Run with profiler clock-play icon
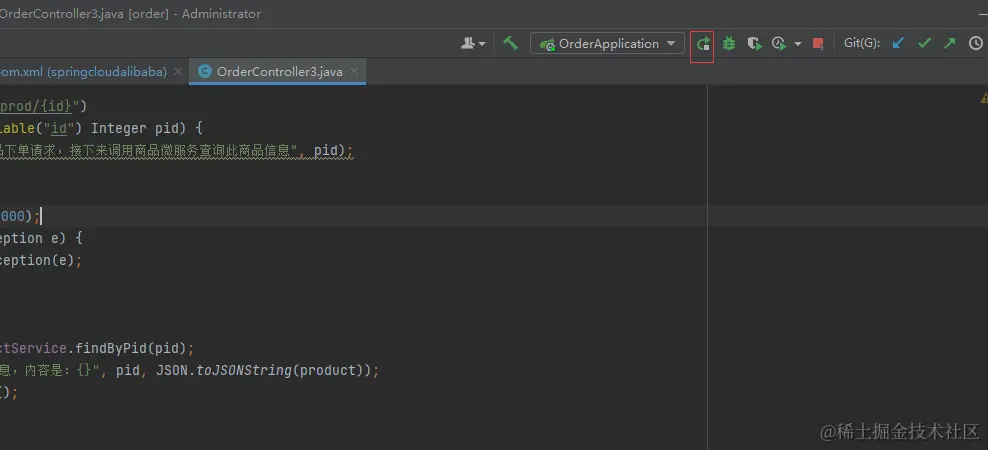Viewport: 988px width, 450px height. [x=779, y=43]
